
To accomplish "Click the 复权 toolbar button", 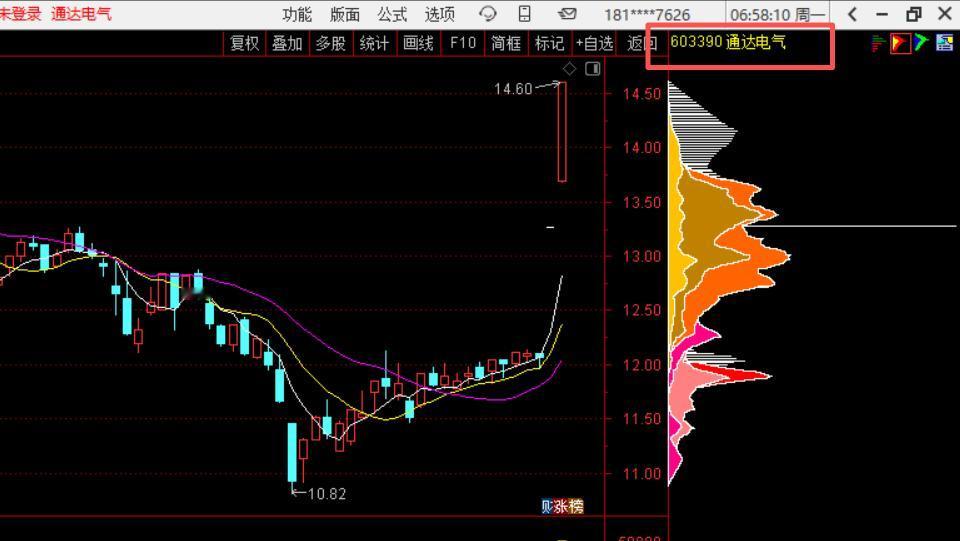I will pyautogui.click(x=244, y=43).
